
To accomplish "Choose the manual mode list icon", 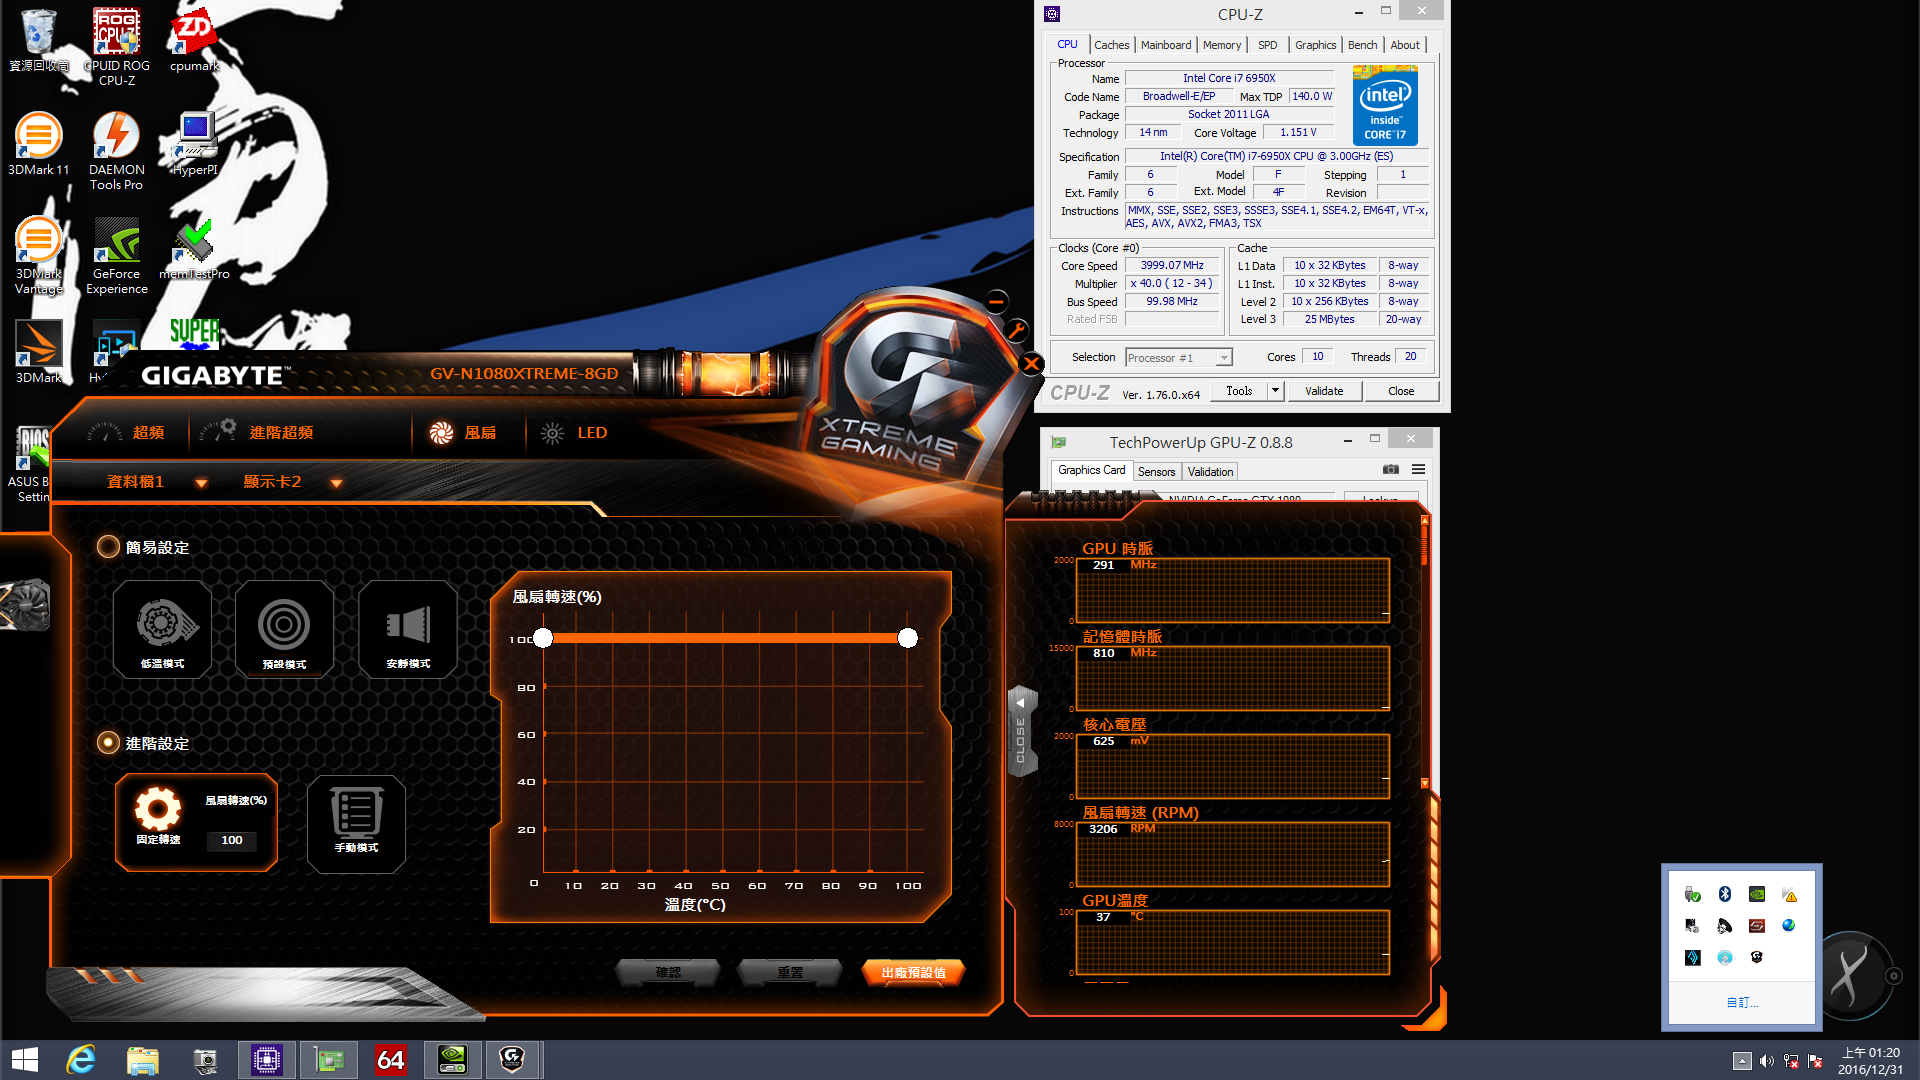I will [356, 823].
